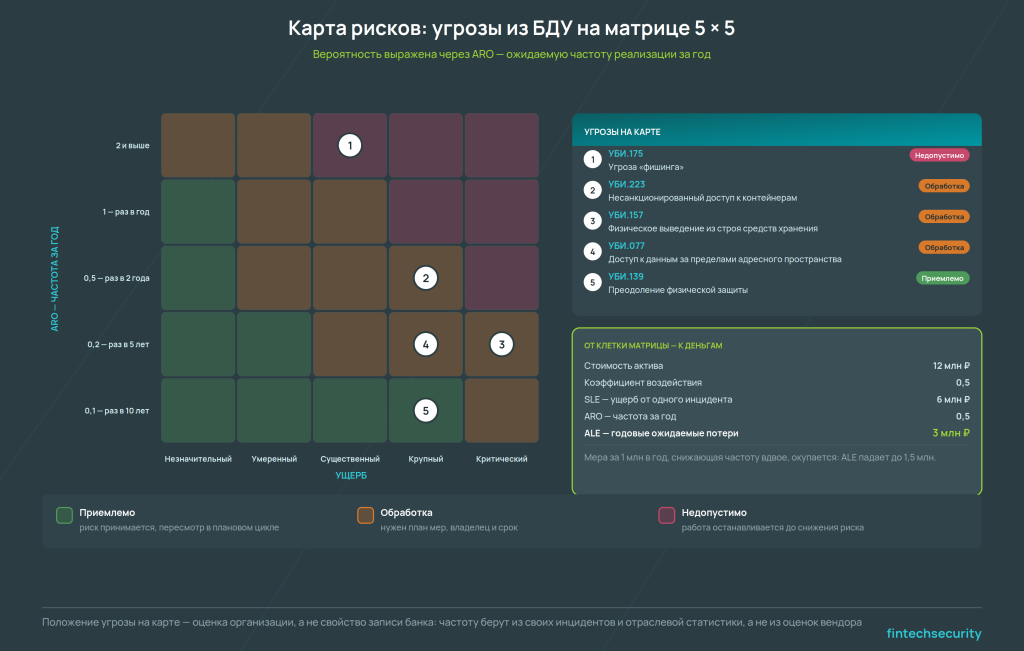Click the green subtitle about ARO
Image resolution: width=1024 pixels, height=651 pixels.
[511, 54]
